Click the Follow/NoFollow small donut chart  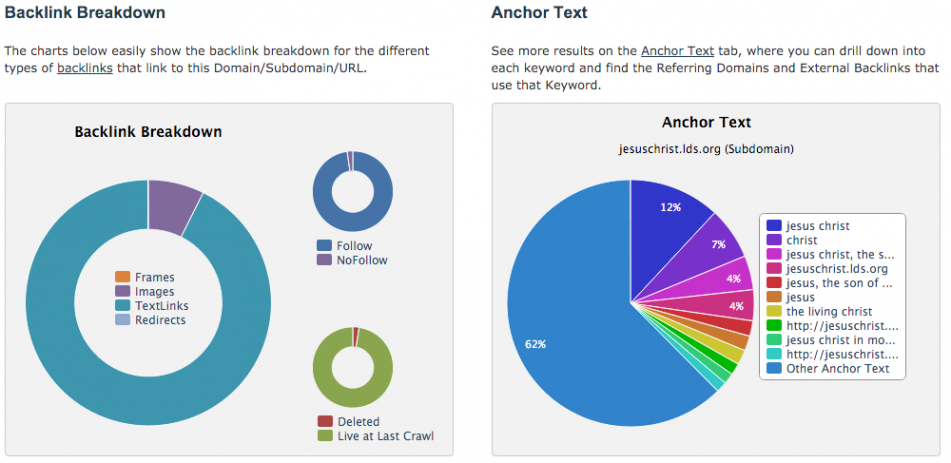coord(352,191)
